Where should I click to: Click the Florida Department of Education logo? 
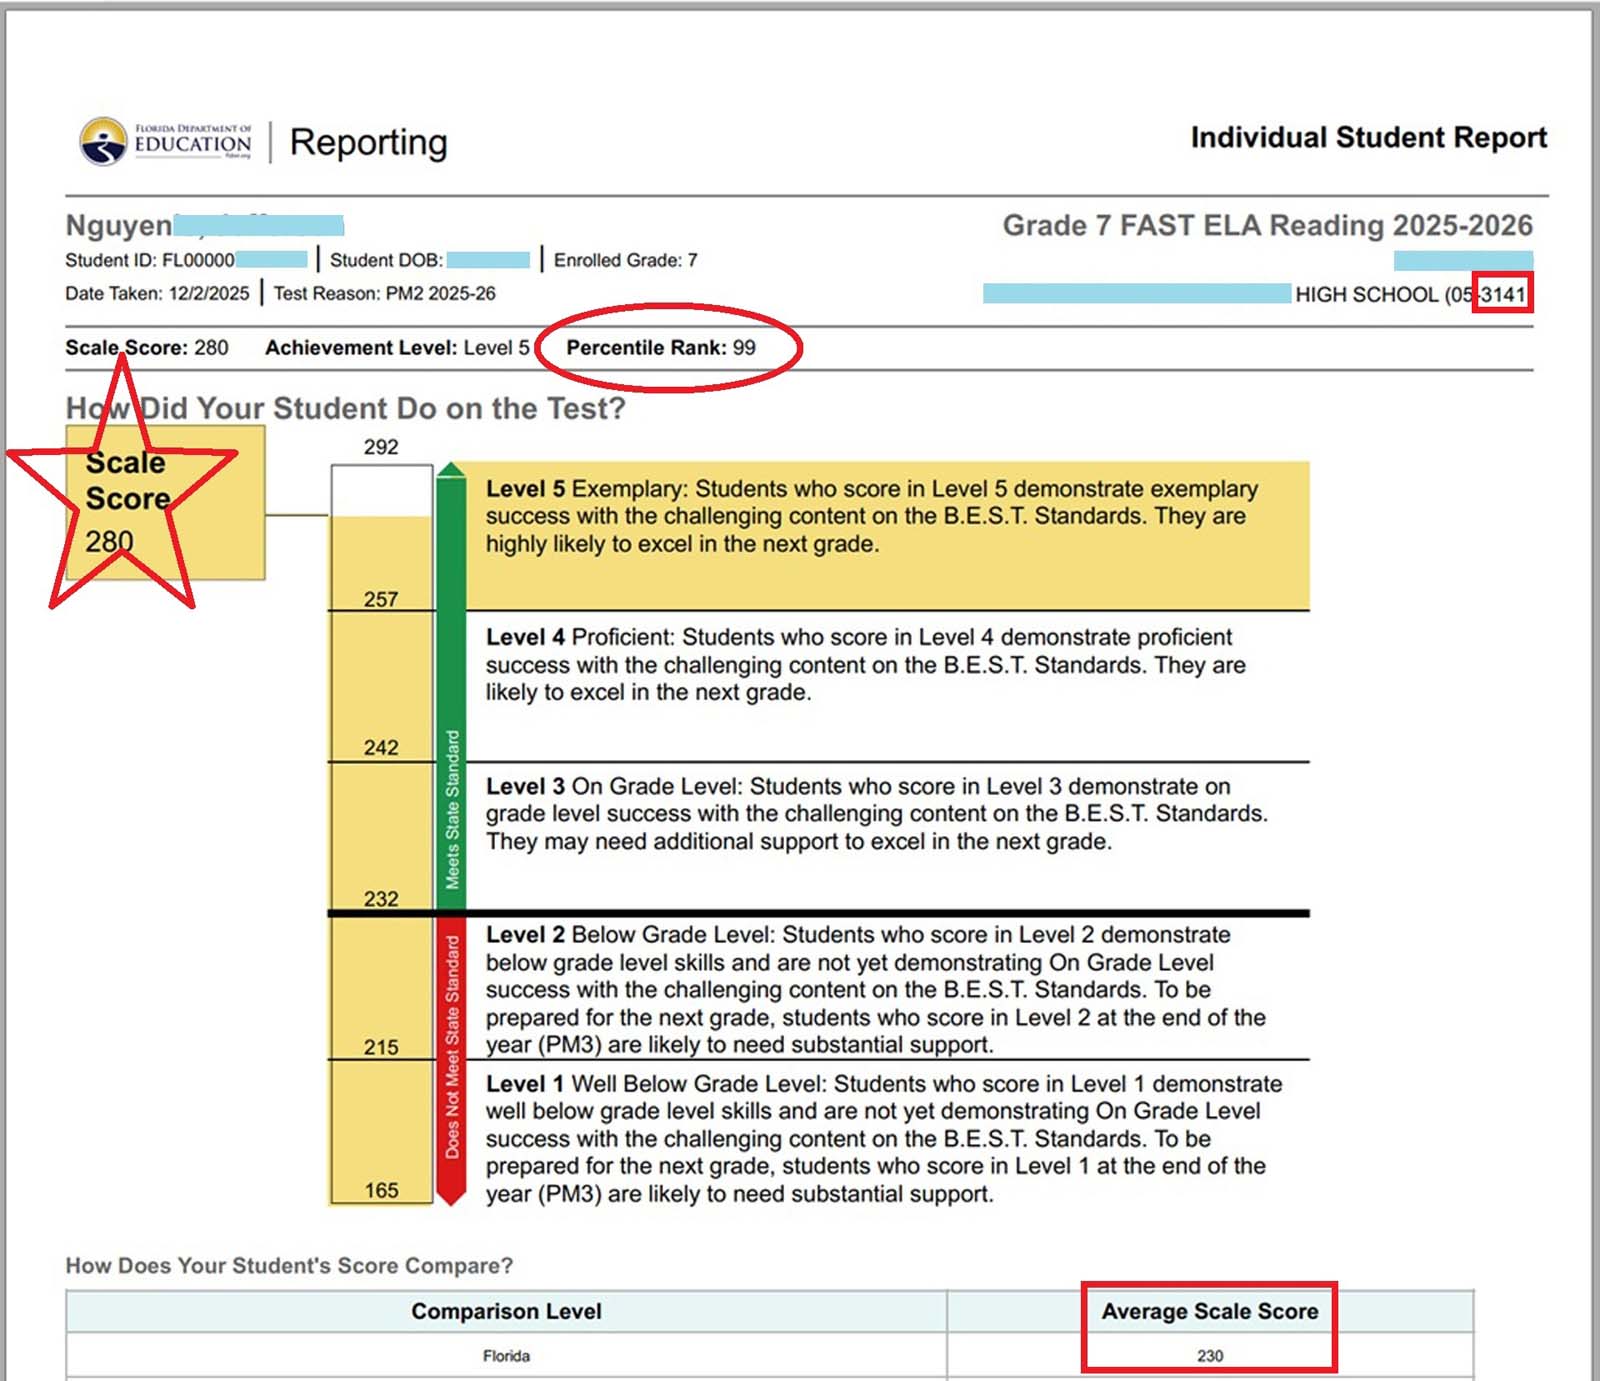point(166,141)
